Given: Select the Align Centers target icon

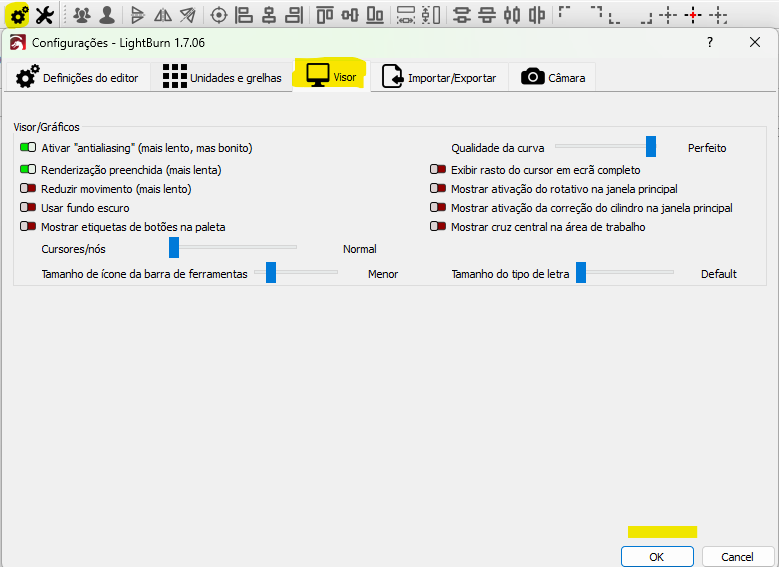Looking at the screenshot, I should pos(218,15).
